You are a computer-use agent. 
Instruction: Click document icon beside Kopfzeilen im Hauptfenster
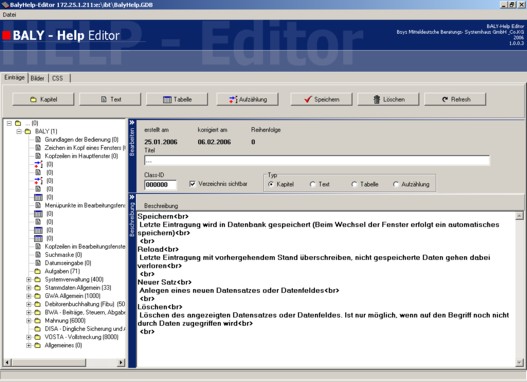click(x=38, y=156)
